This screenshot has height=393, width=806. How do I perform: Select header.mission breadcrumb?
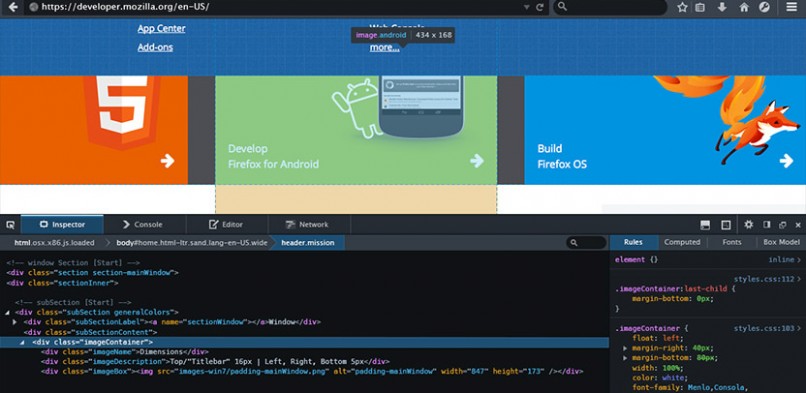(x=307, y=242)
